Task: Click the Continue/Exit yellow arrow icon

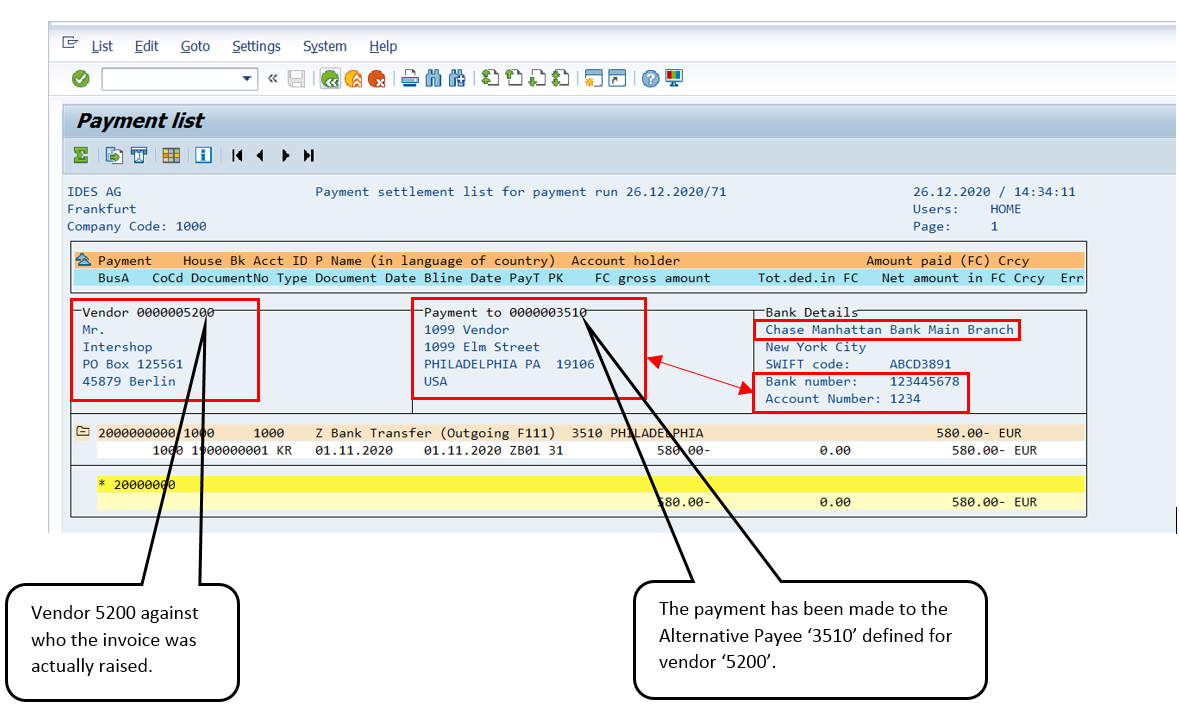Action: (354, 78)
